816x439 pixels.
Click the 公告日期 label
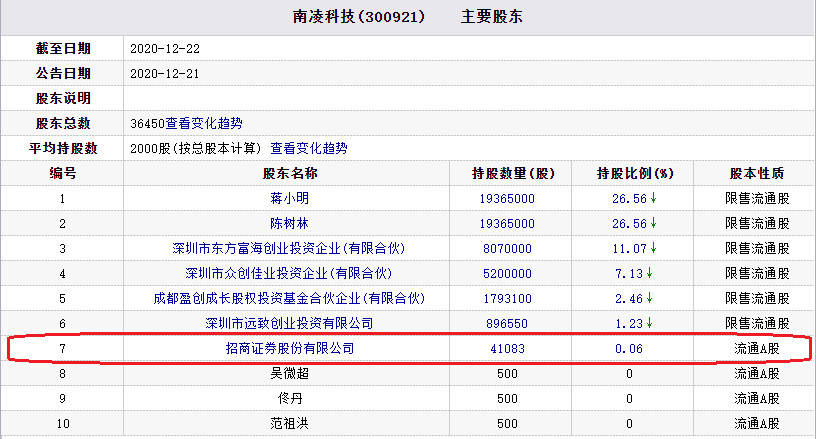point(63,73)
